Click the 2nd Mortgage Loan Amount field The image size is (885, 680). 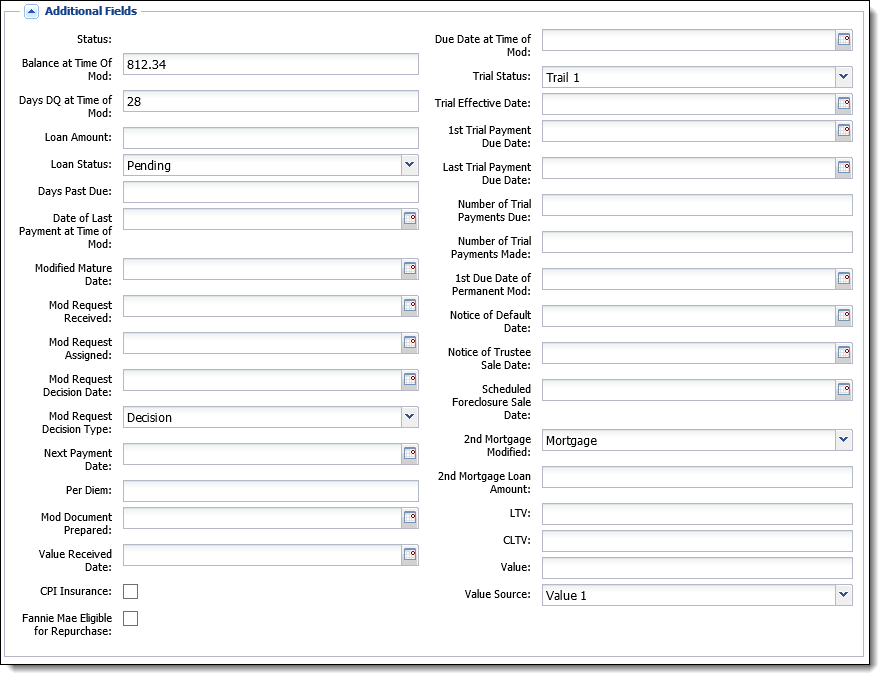click(697, 477)
